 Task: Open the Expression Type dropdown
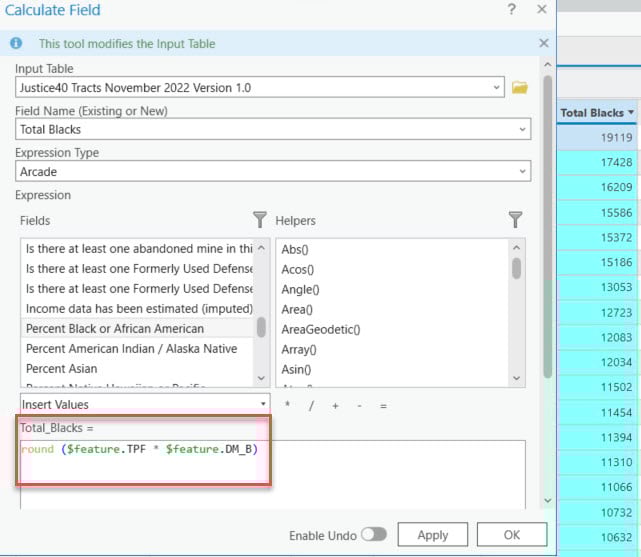pyautogui.click(x=522, y=171)
